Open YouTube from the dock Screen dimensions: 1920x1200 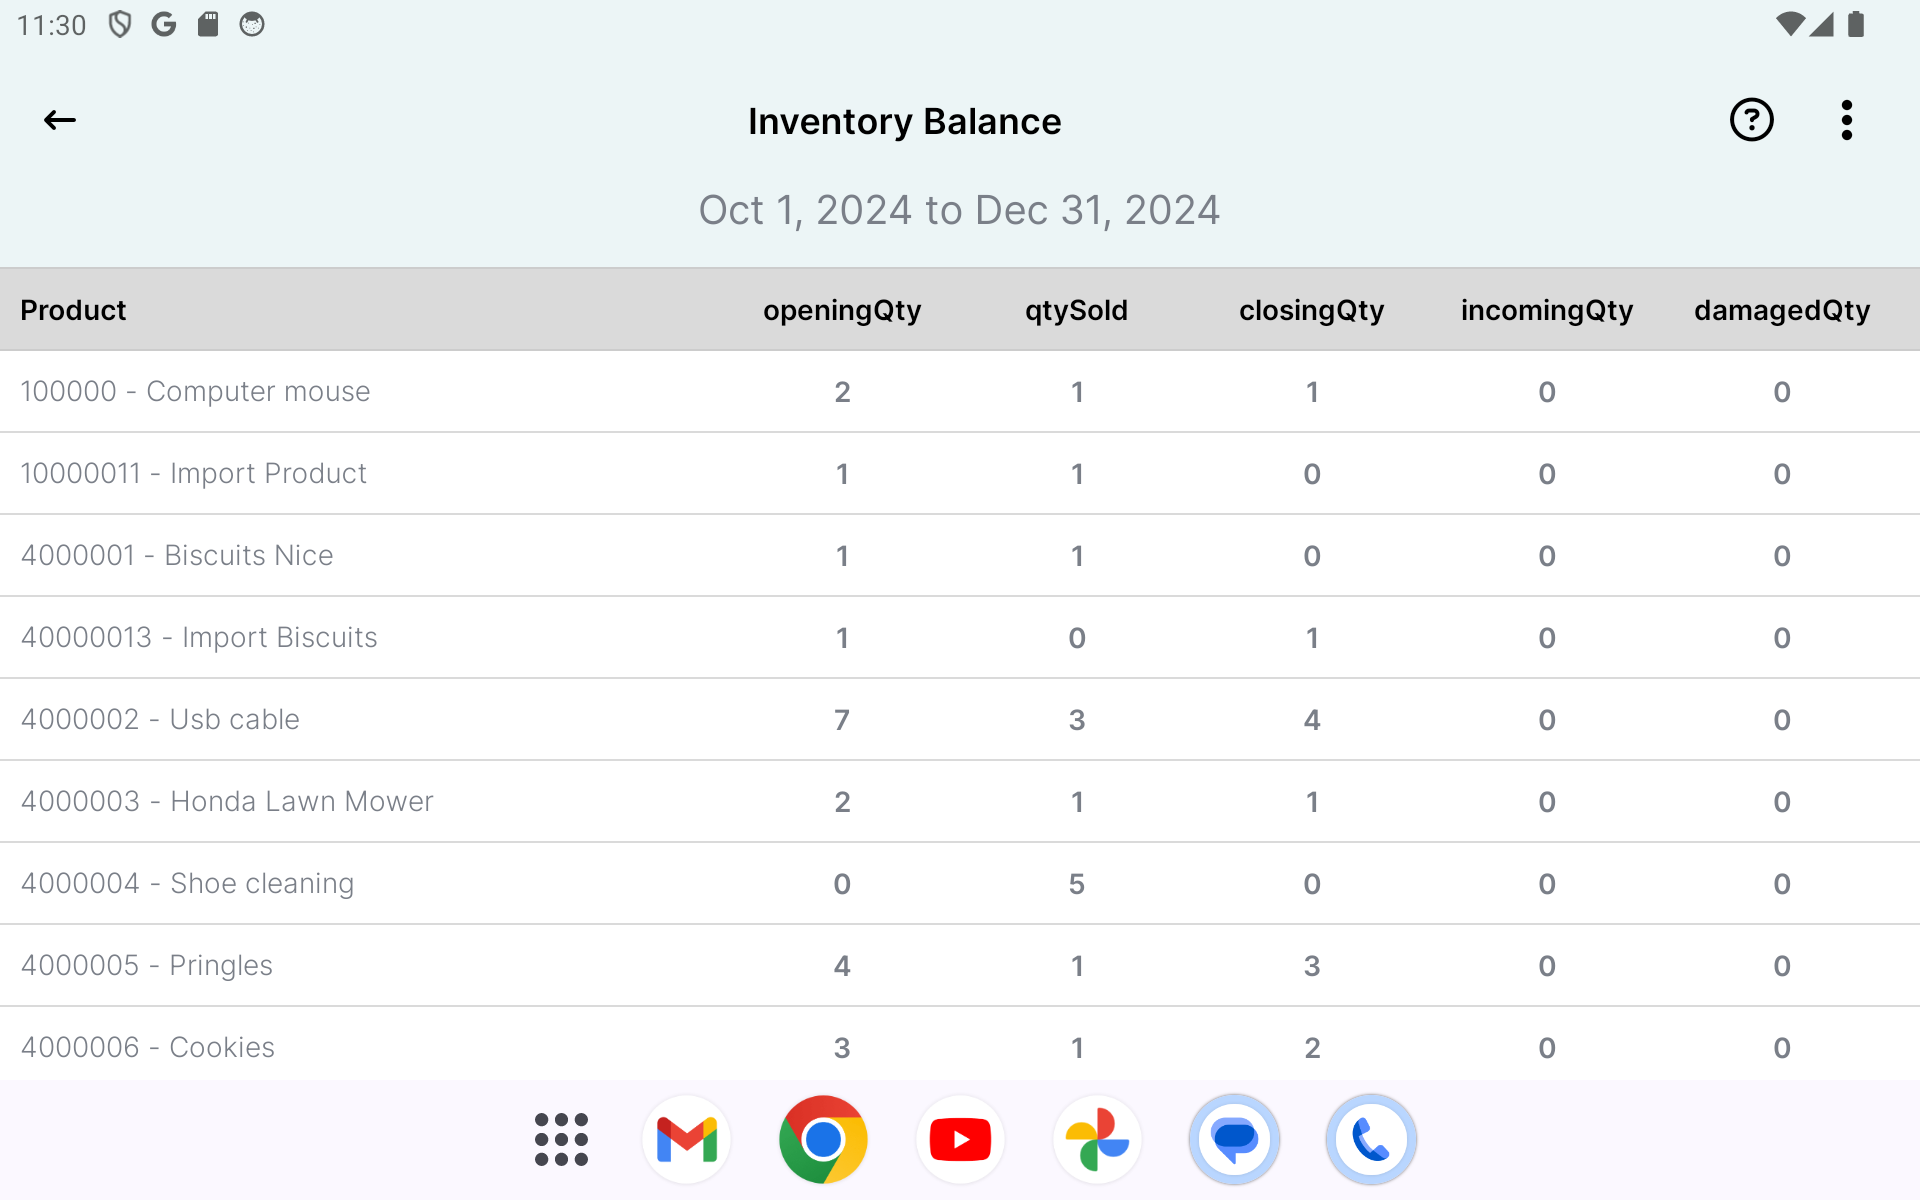pos(960,1139)
